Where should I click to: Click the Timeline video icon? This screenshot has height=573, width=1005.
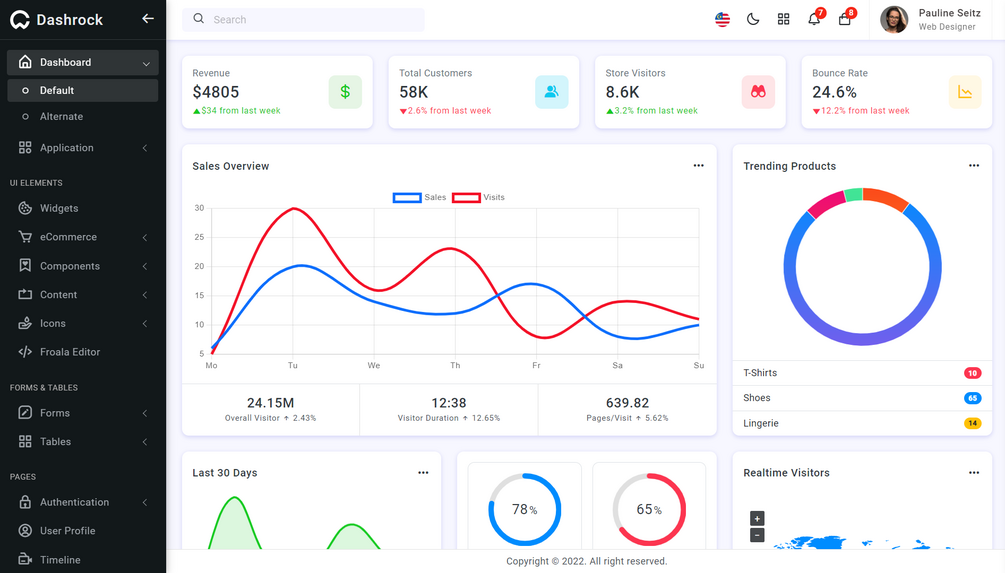pyautogui.click(x=25, y=559)
